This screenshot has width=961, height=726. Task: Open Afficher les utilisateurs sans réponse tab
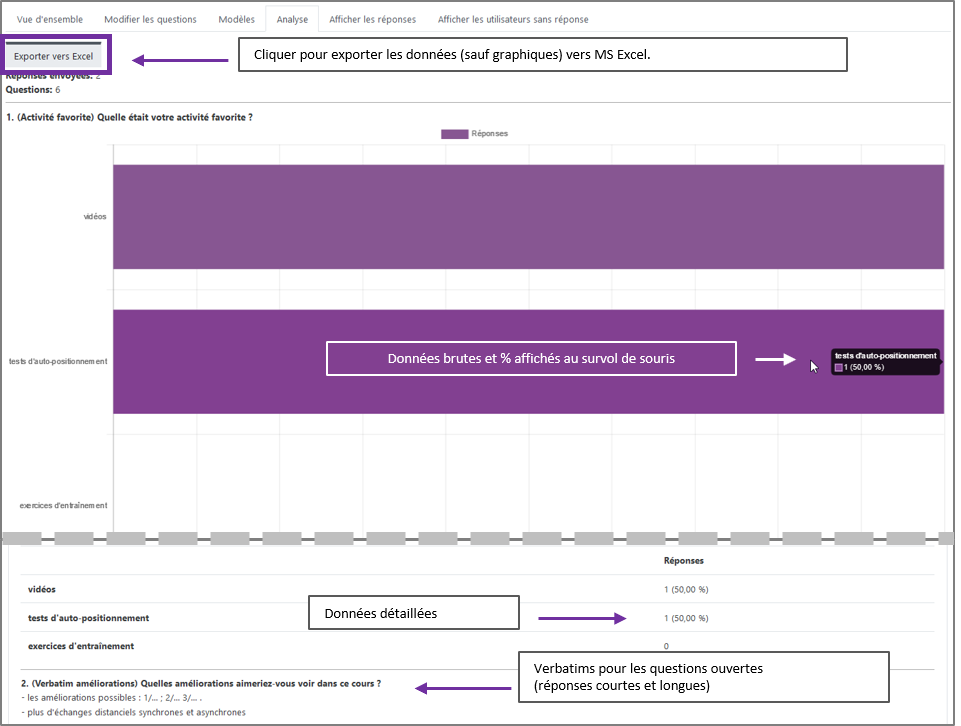pyautogui.click(x=513, y=19)
